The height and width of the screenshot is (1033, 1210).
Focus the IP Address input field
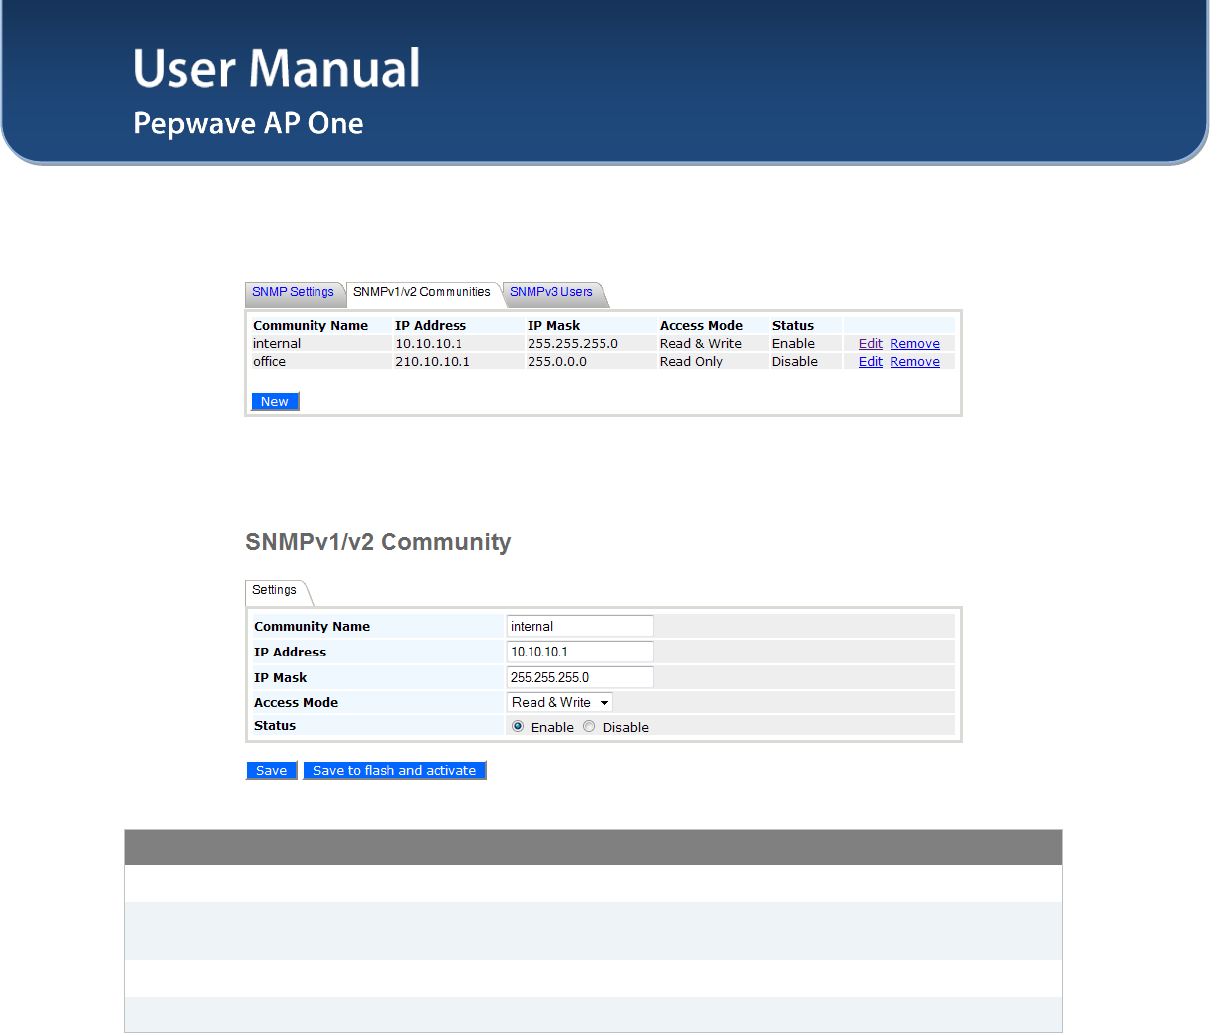580,652
